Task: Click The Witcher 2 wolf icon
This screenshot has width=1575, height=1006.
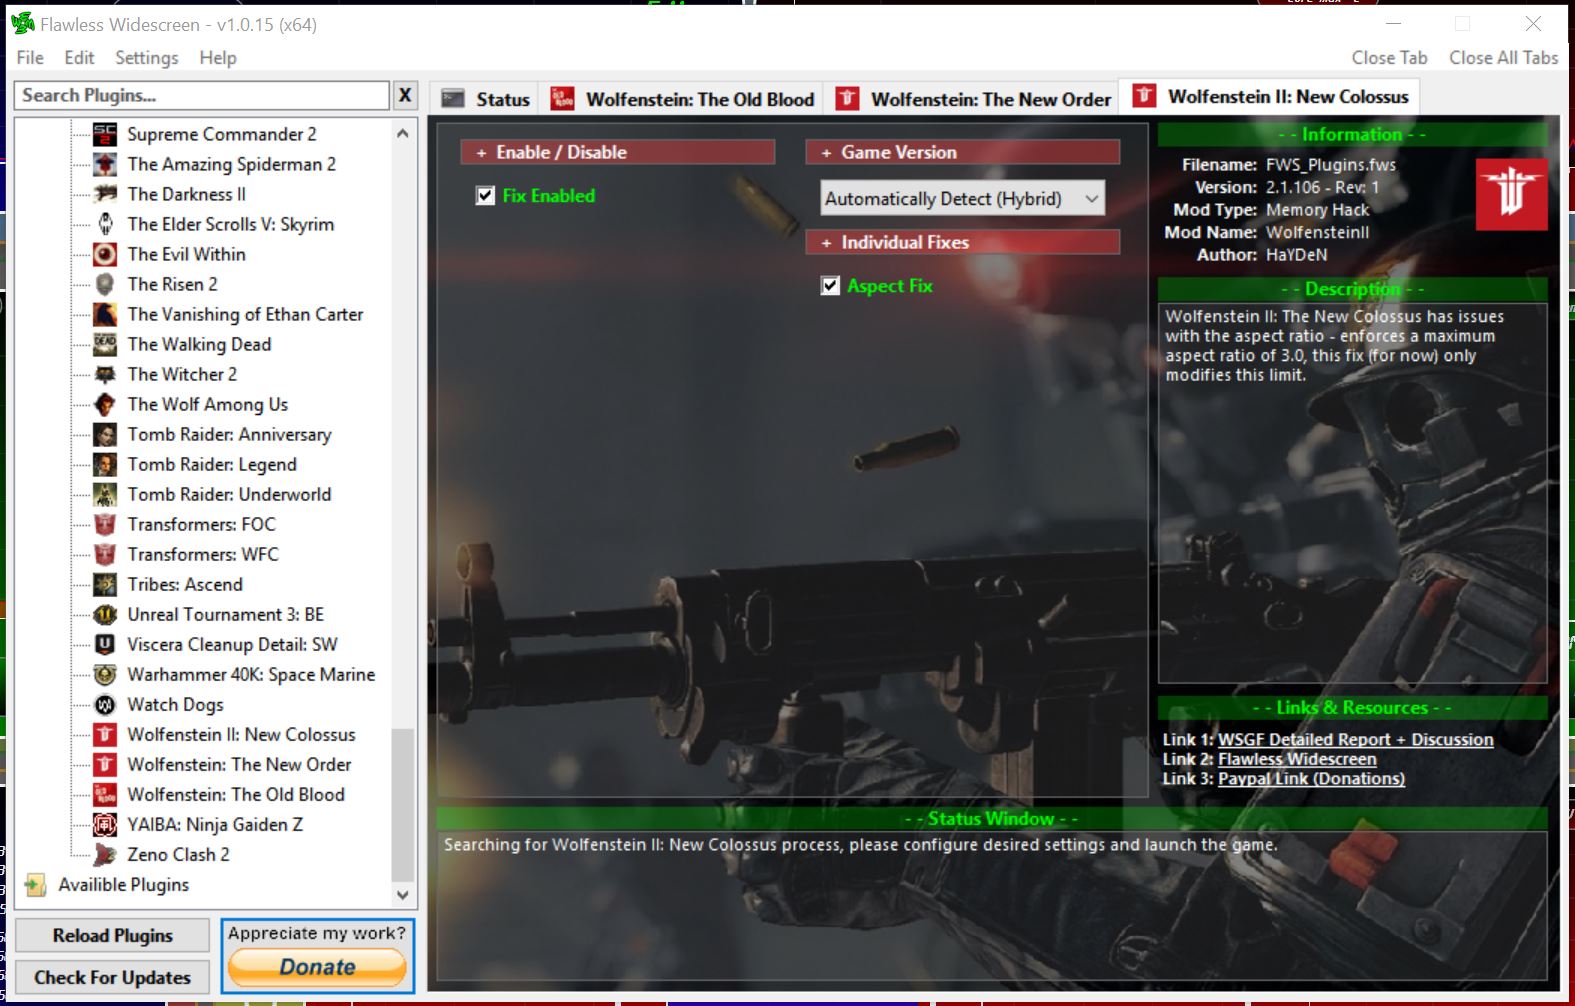Action: (105, 374)
